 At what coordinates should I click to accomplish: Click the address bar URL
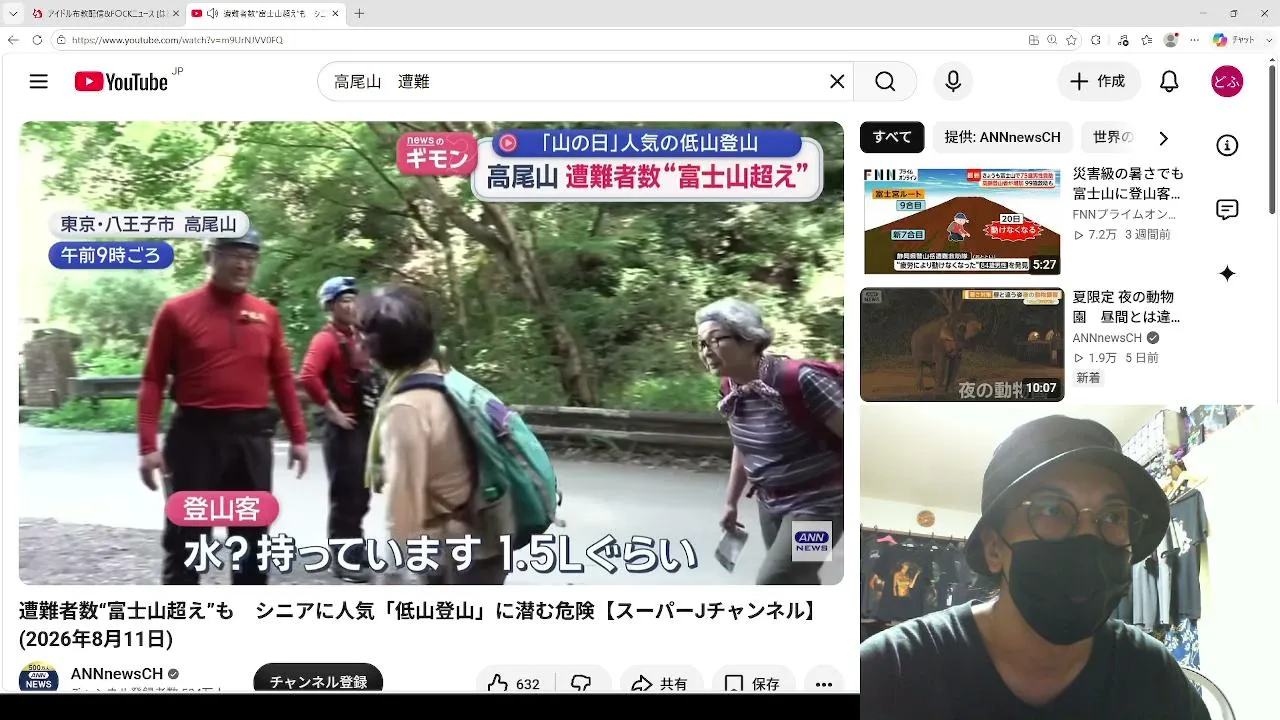click(177, 40)
